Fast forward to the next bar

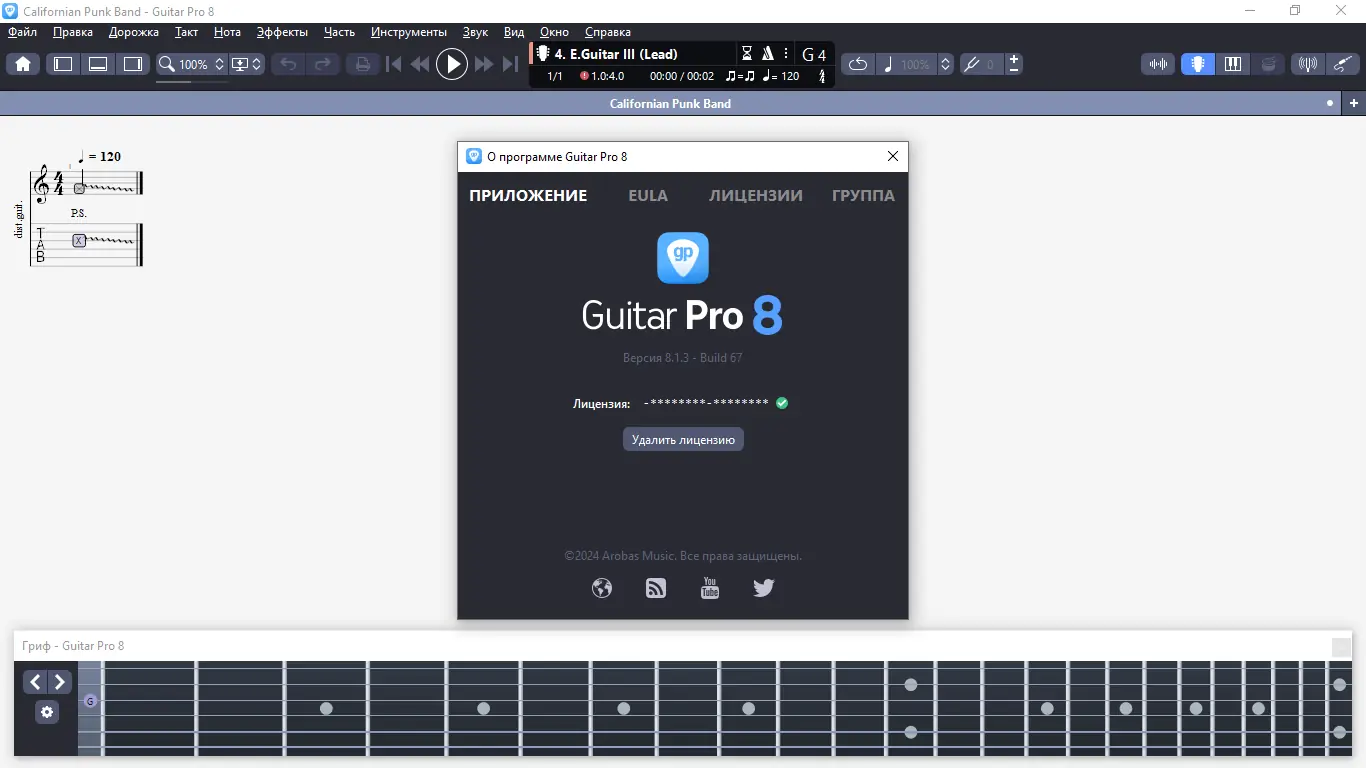(484, 64)
